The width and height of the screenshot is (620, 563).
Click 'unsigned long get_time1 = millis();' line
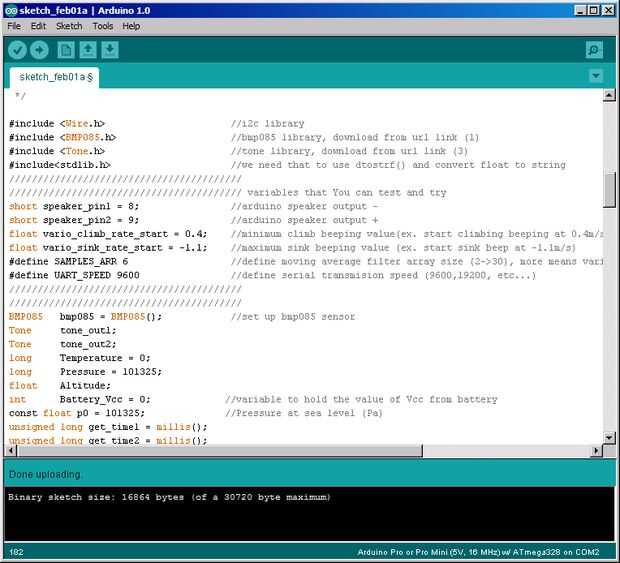(x=108, y=427)
